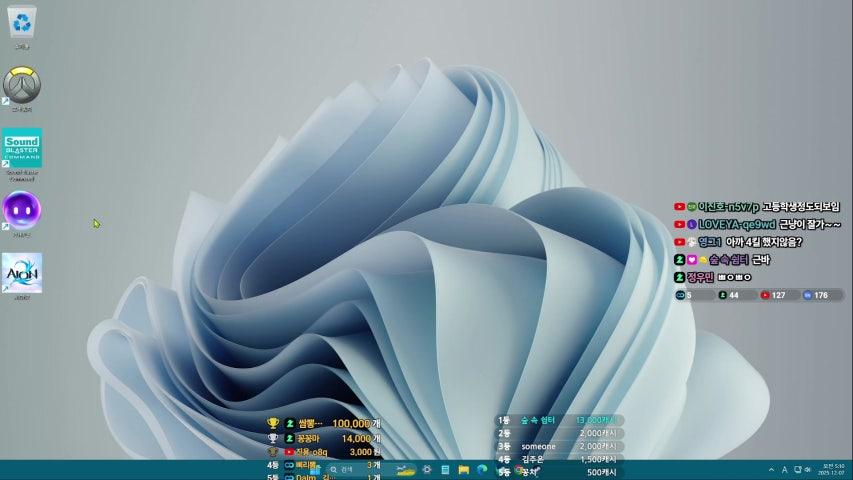Click the gold trophy icon for 100,000 donor
The width and height of the screenshot is (853, 480).
pos(273,423)
